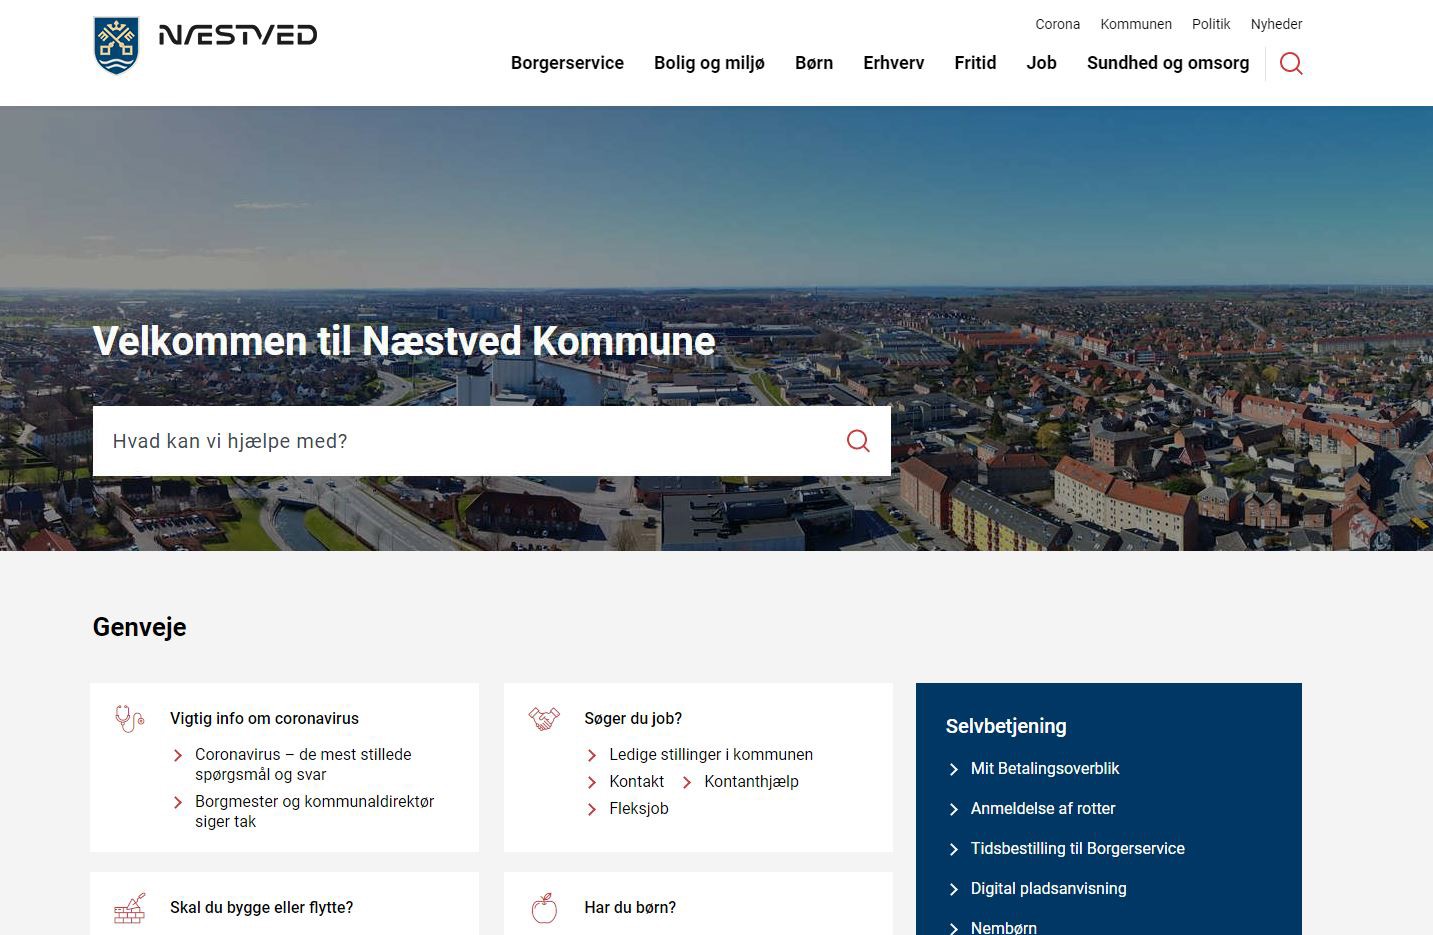Click the NÆSTVED wordmark logo
The width and height of the screenshot is (1433, 935).
(x=238, y=35)
